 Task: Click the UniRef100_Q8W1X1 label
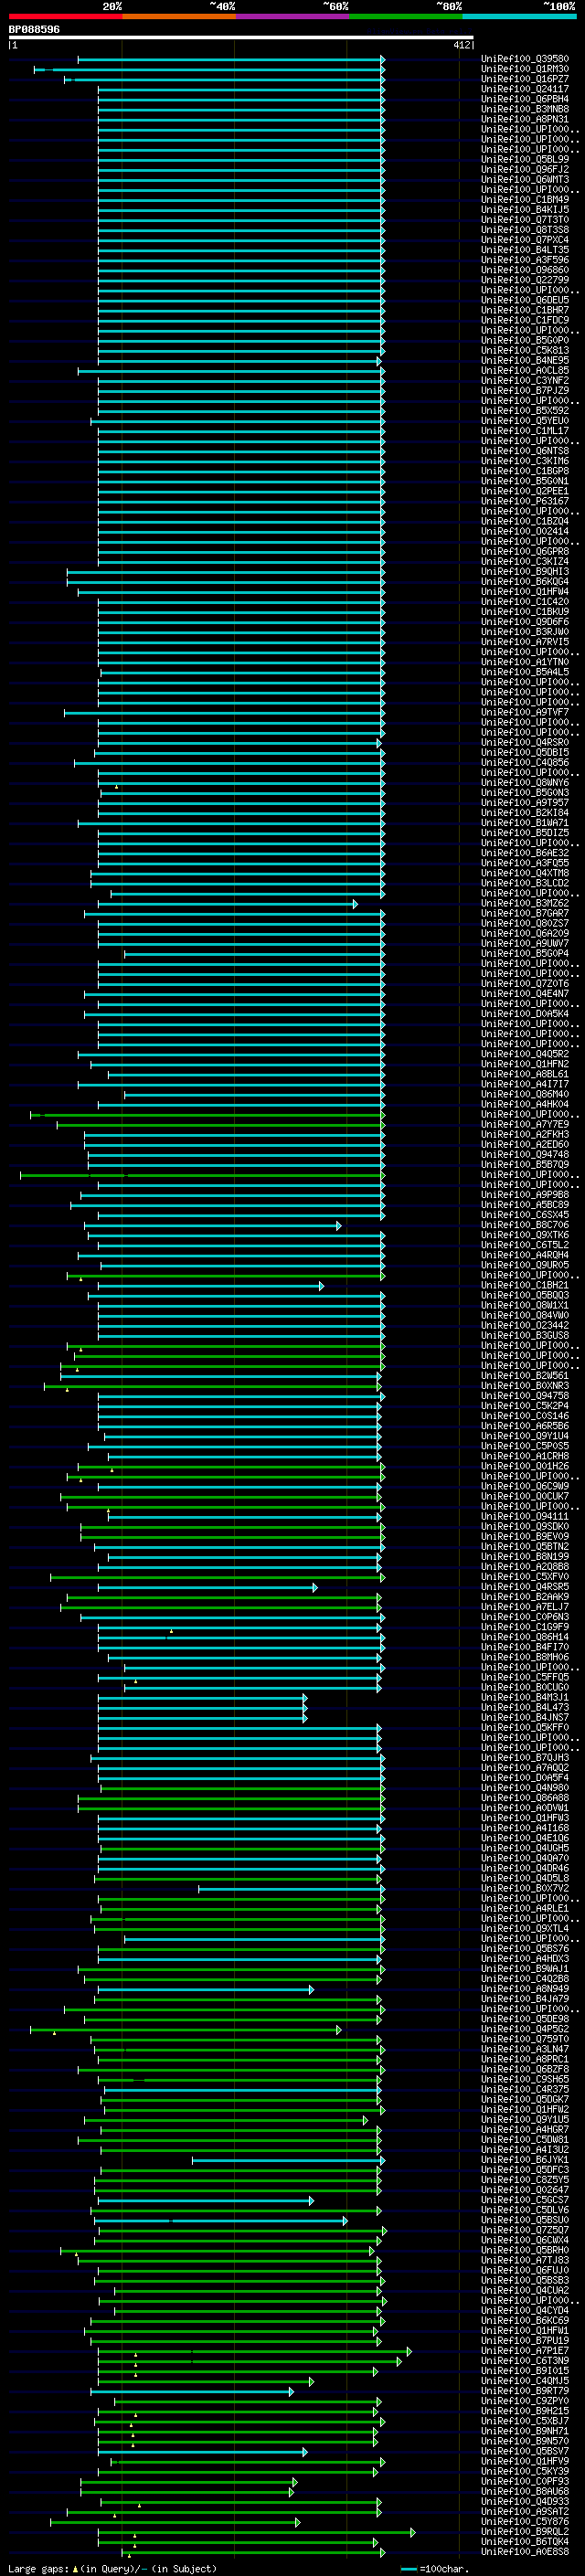pos(525,1305)
